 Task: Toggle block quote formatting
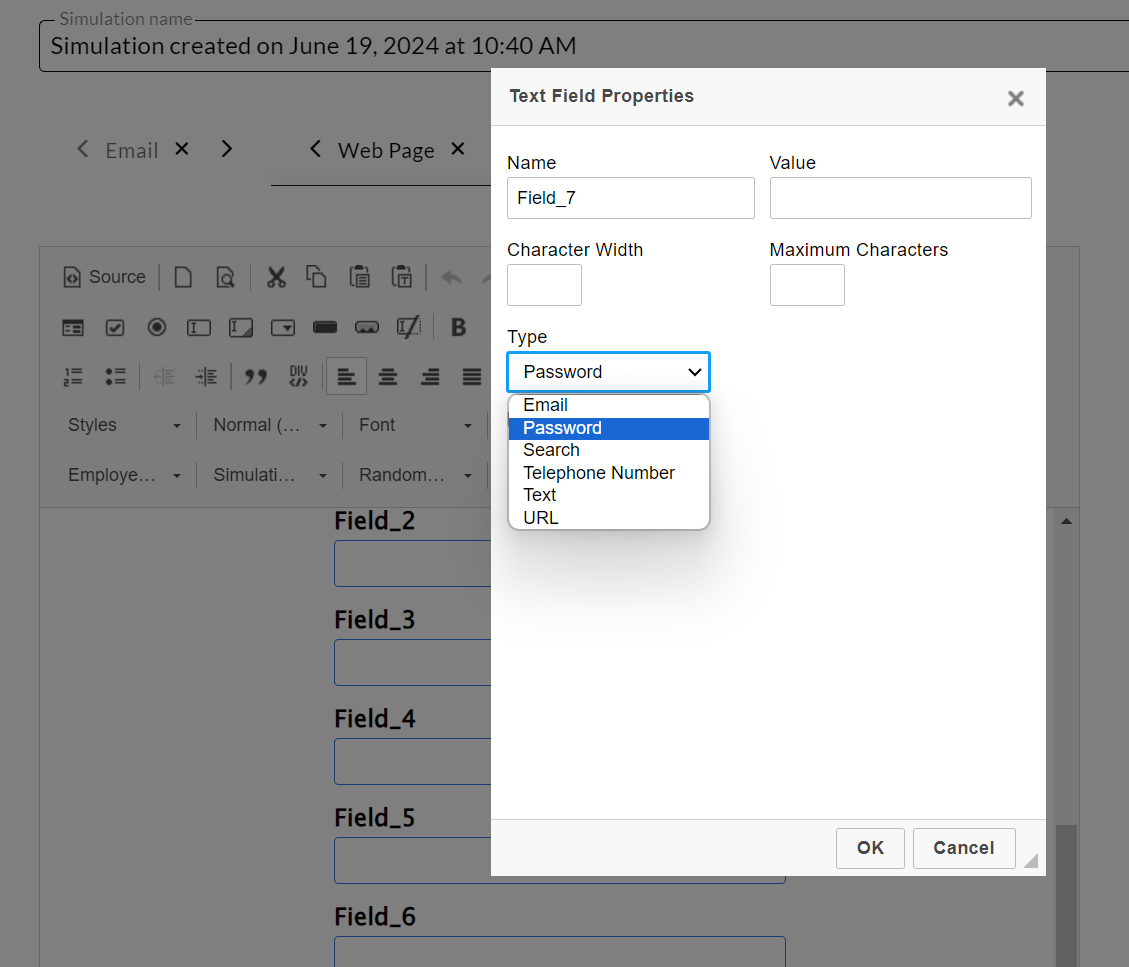(256, 376)
